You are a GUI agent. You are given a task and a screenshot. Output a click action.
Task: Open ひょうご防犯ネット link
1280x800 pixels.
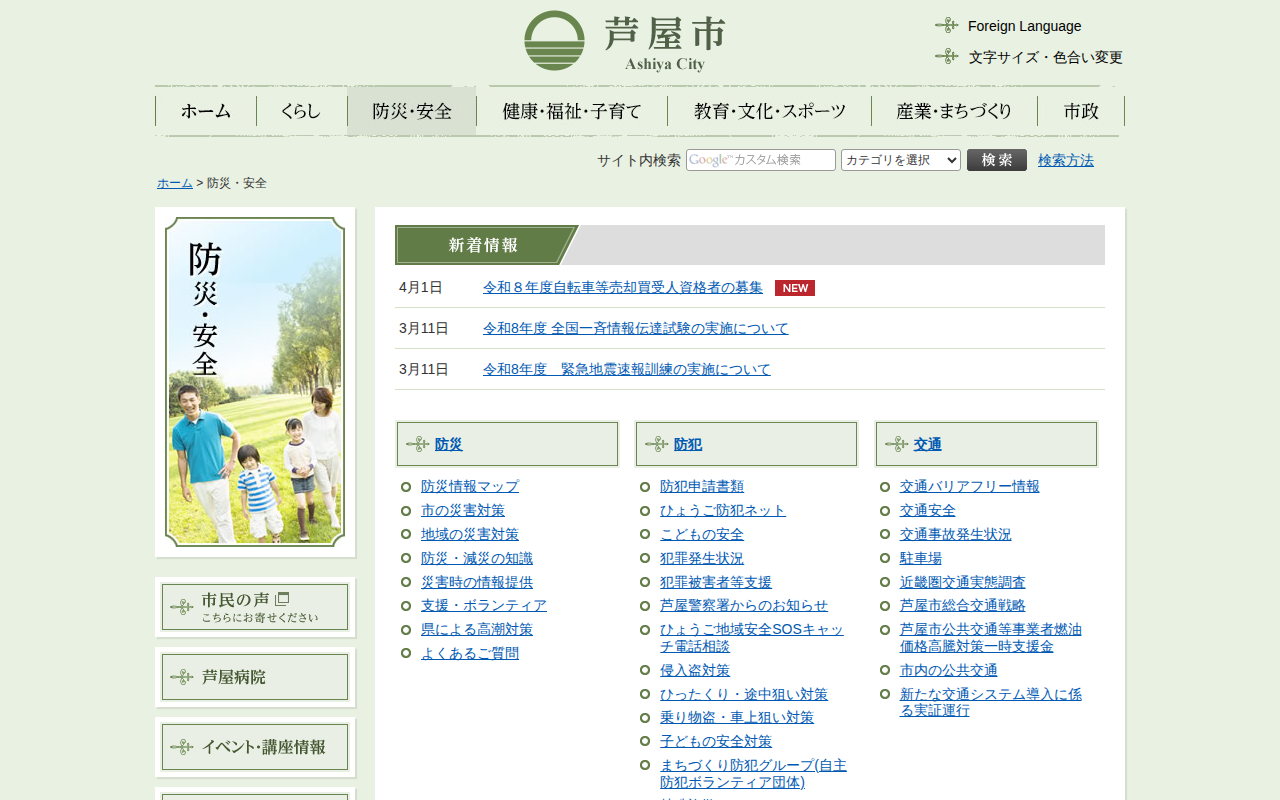(x=723, y=510)
